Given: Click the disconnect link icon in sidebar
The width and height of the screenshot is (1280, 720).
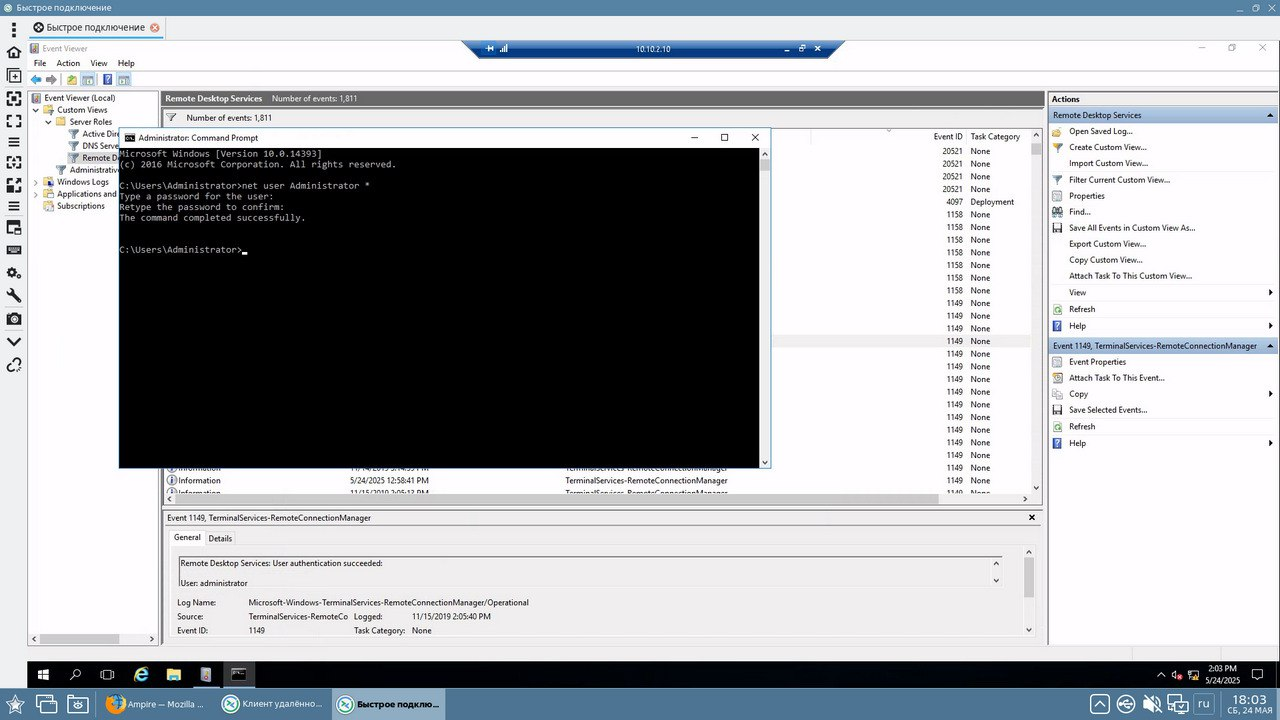Looking at the screenshot, I should tap(14, 365).
